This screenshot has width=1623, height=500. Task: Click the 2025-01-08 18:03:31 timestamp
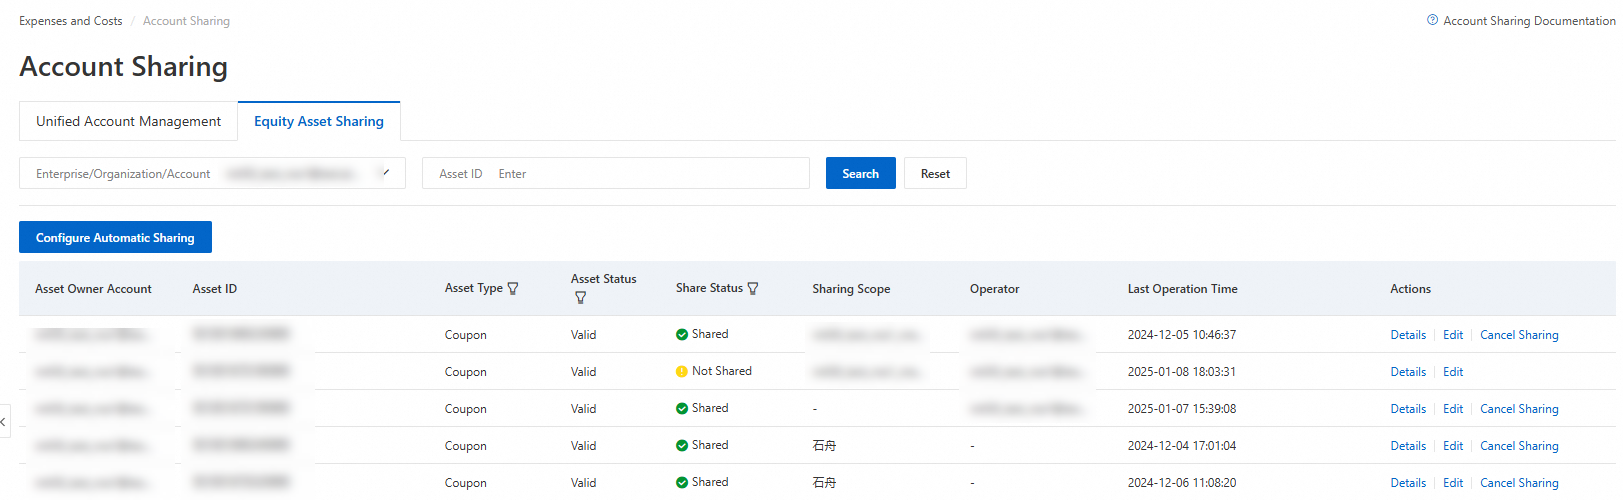1182,372
